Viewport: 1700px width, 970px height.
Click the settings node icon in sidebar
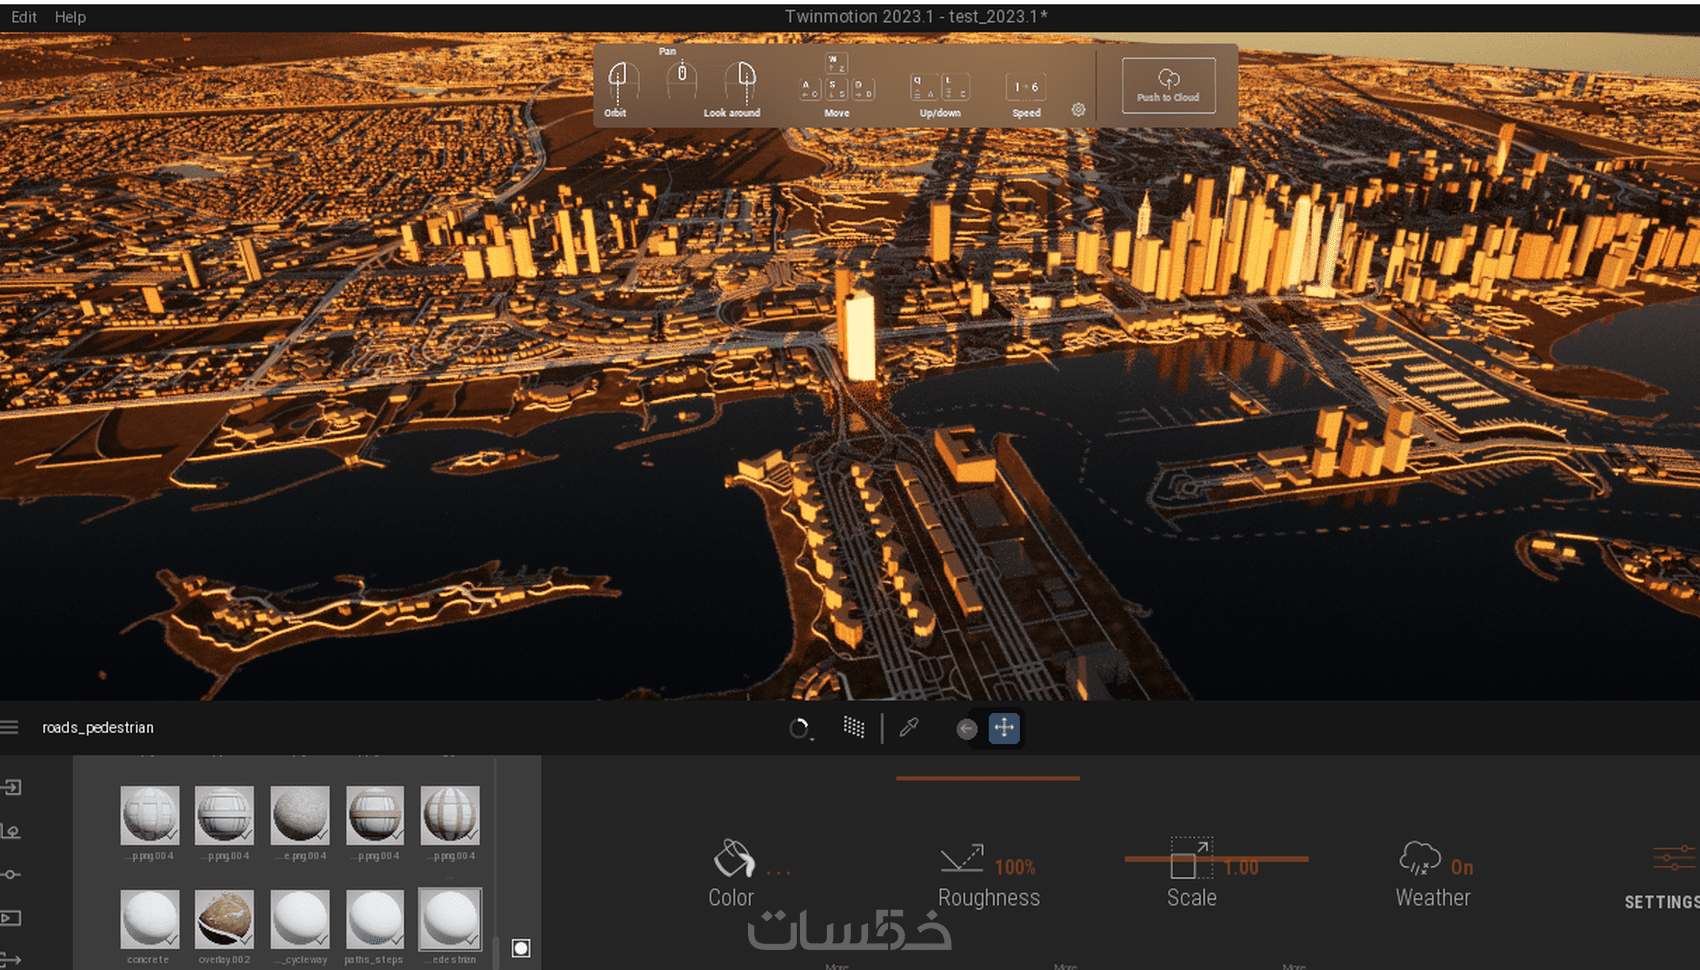(x=11, y=874)
